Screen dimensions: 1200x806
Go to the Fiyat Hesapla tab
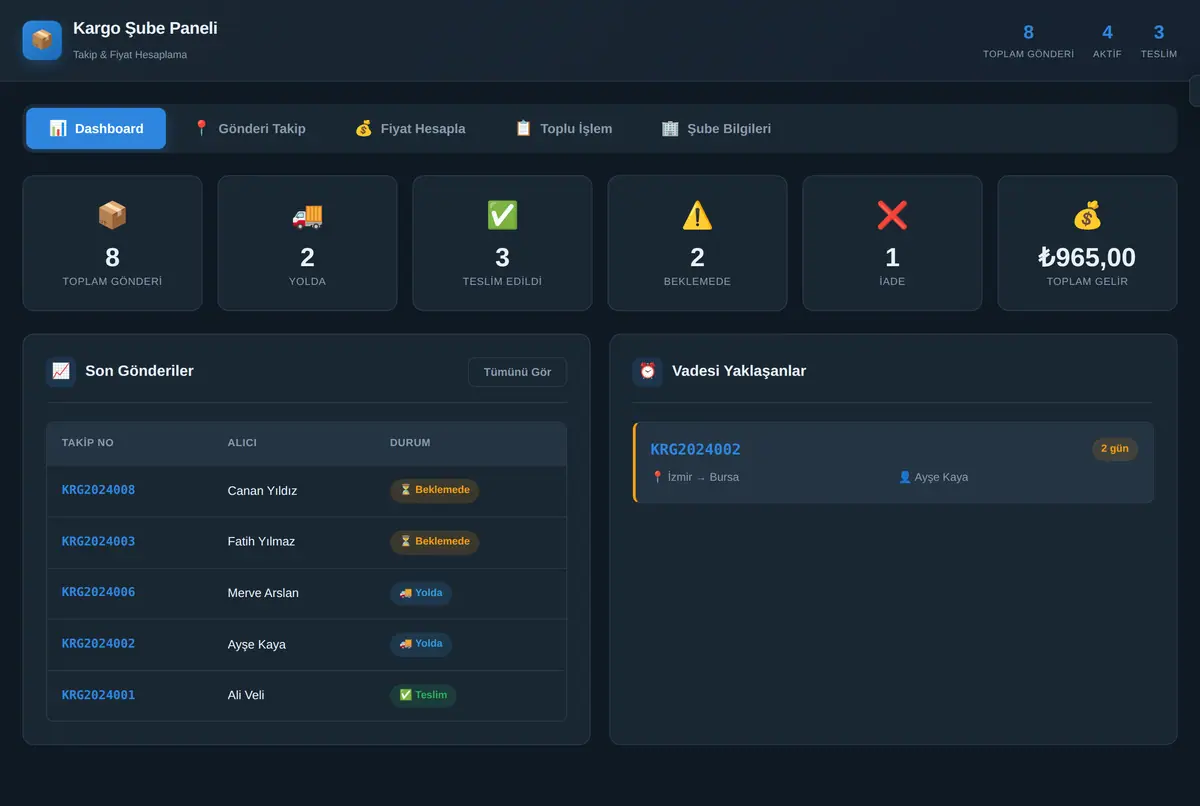(410, 128)
